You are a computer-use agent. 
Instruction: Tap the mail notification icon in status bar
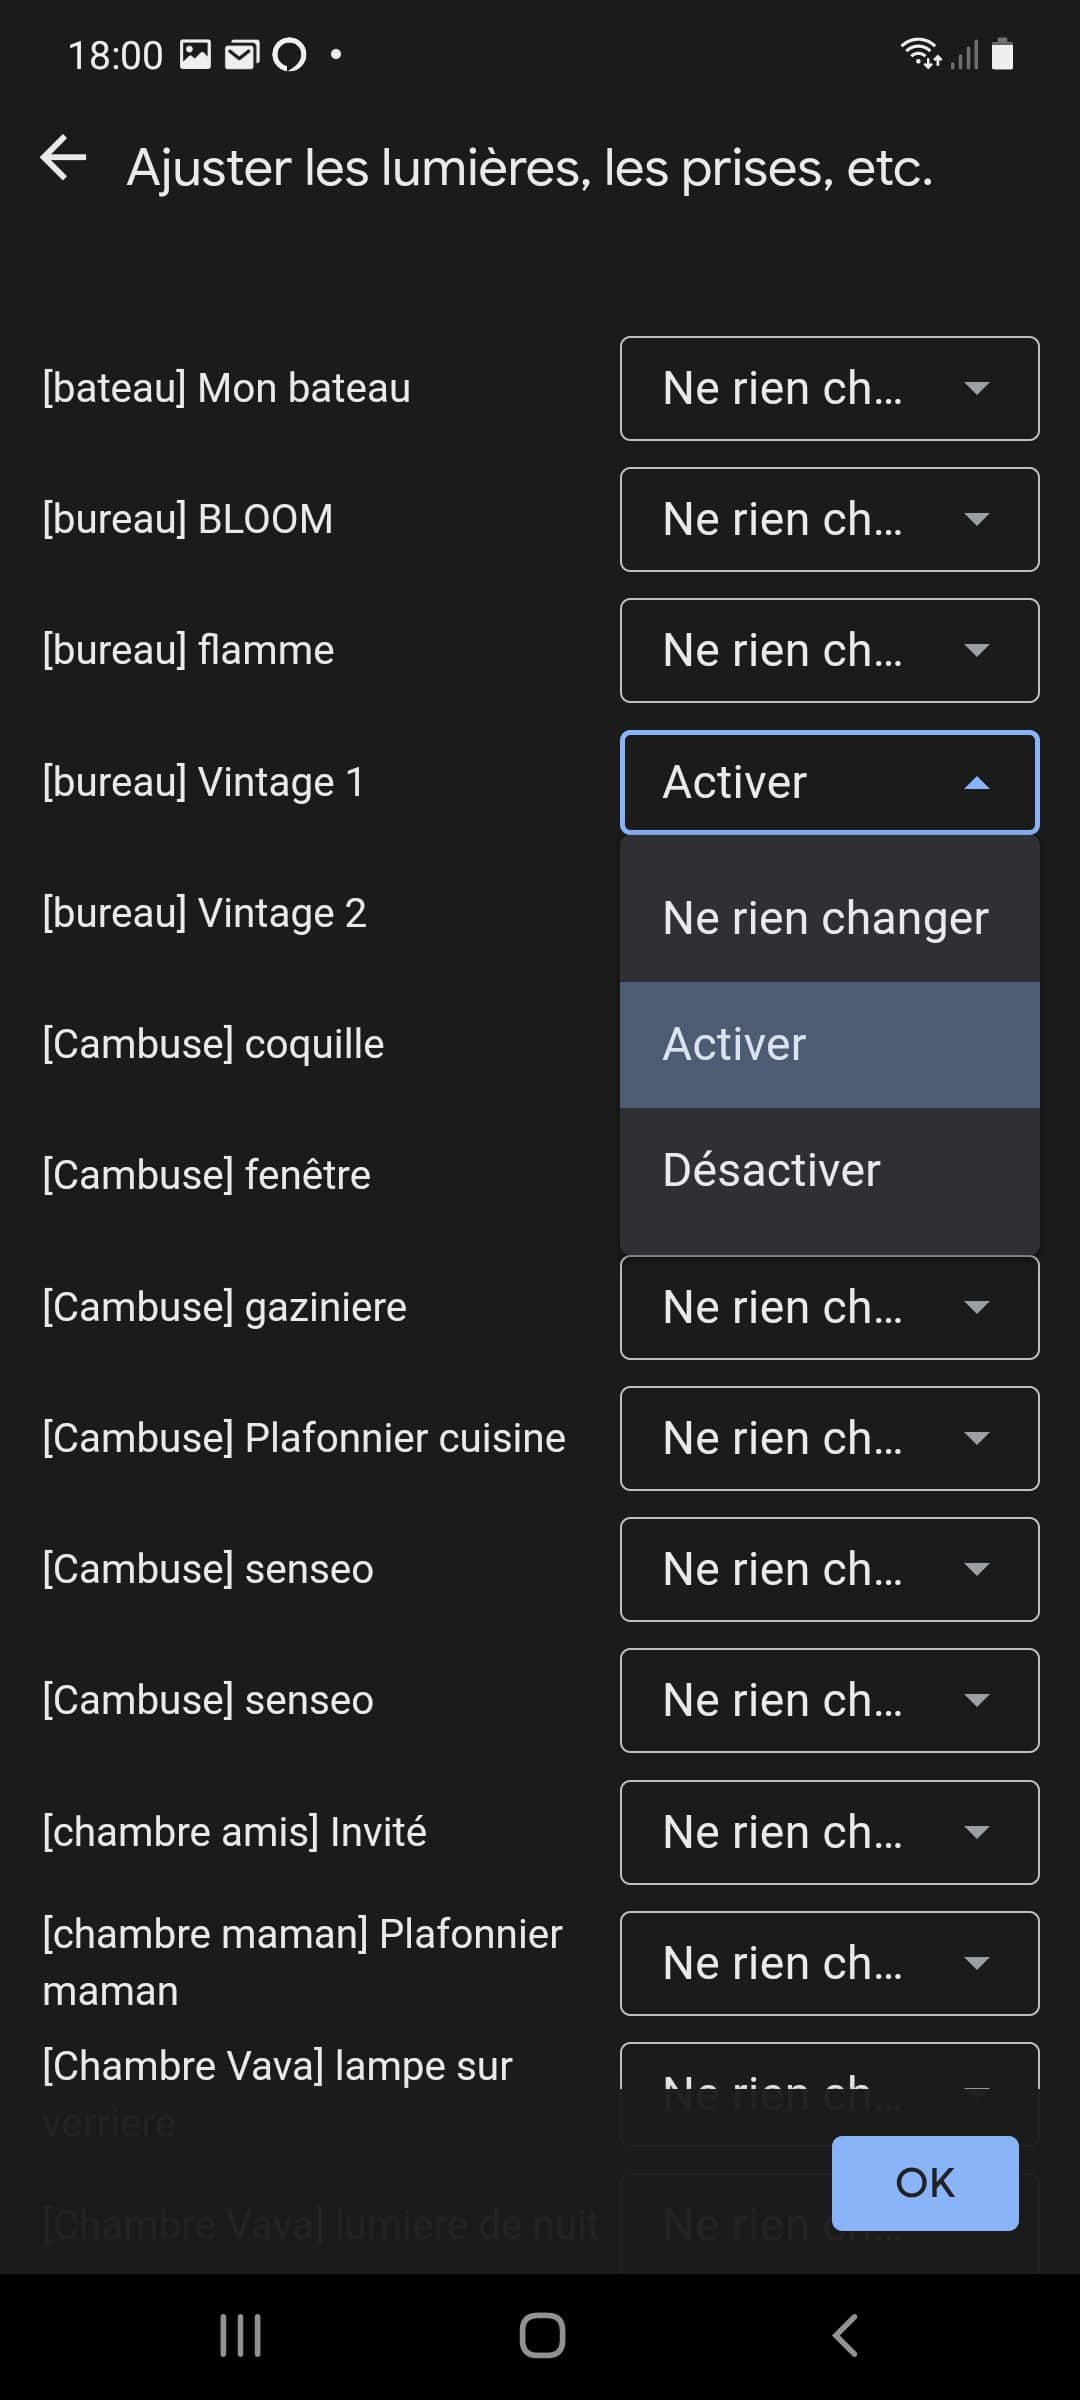pyautogui.click(x=241, y=54)
